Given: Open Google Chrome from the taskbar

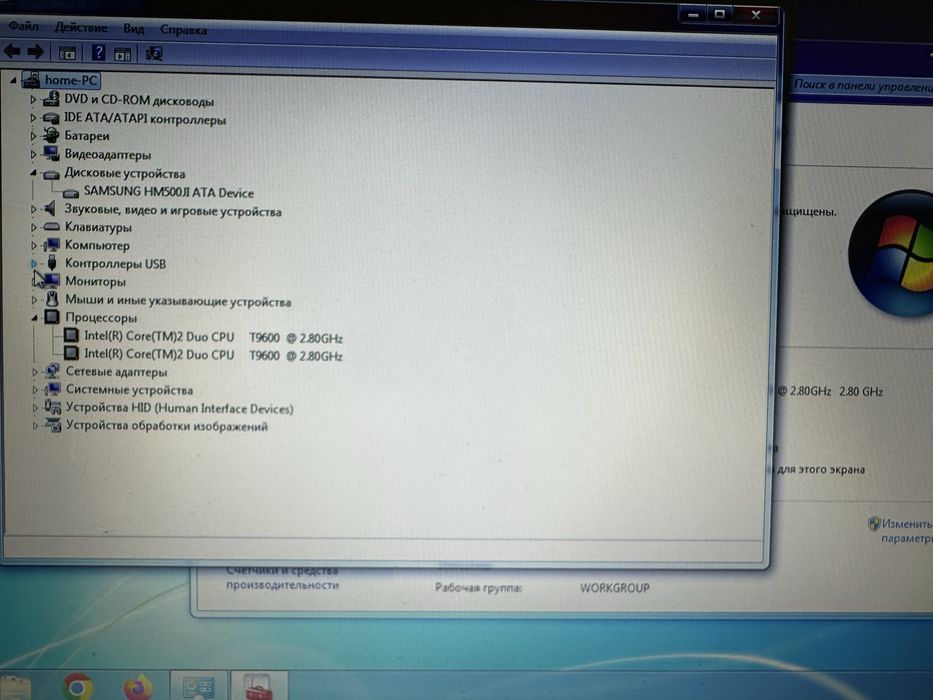Looking at the screenshot, I should click(78, 686).
